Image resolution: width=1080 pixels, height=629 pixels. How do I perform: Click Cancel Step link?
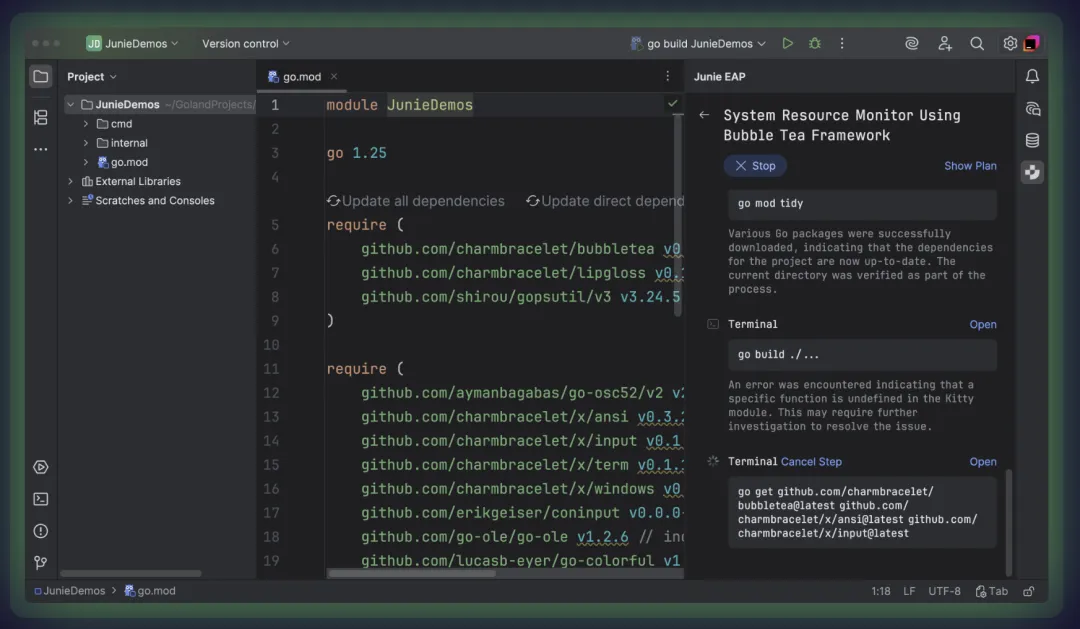tap(811, 462)
